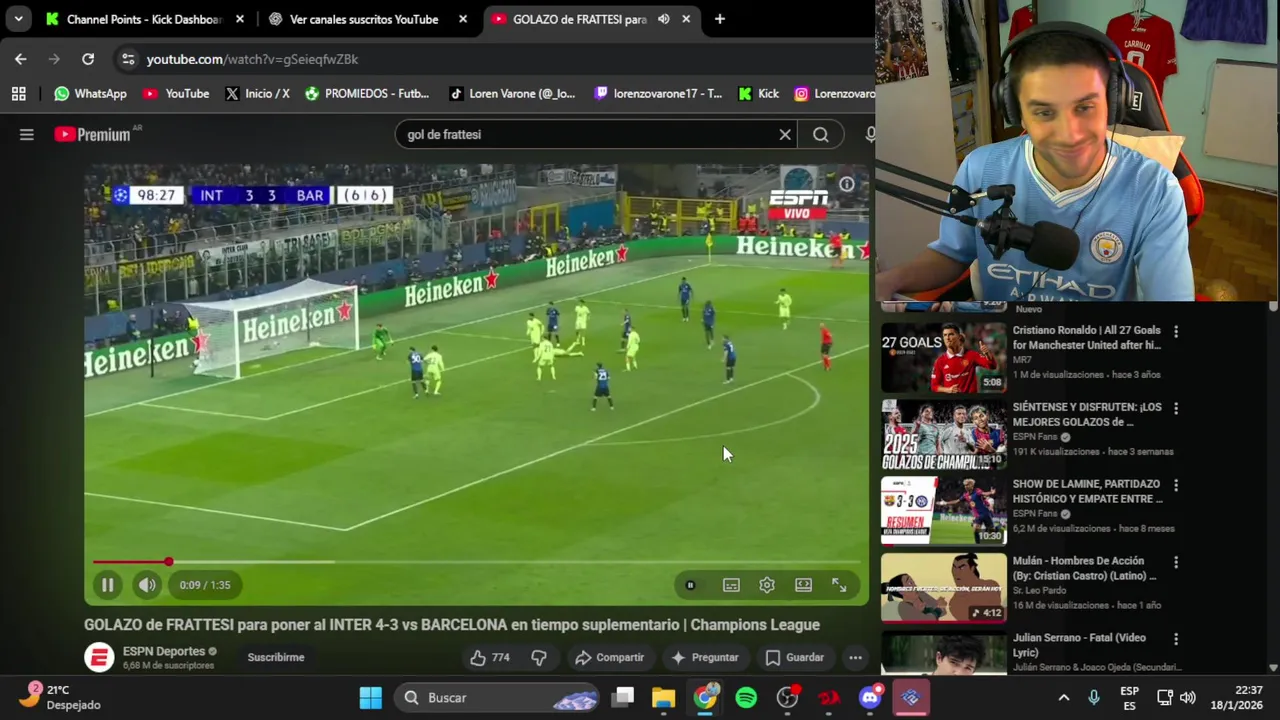Open the SHOW DE LAMINE video title

1087,491
